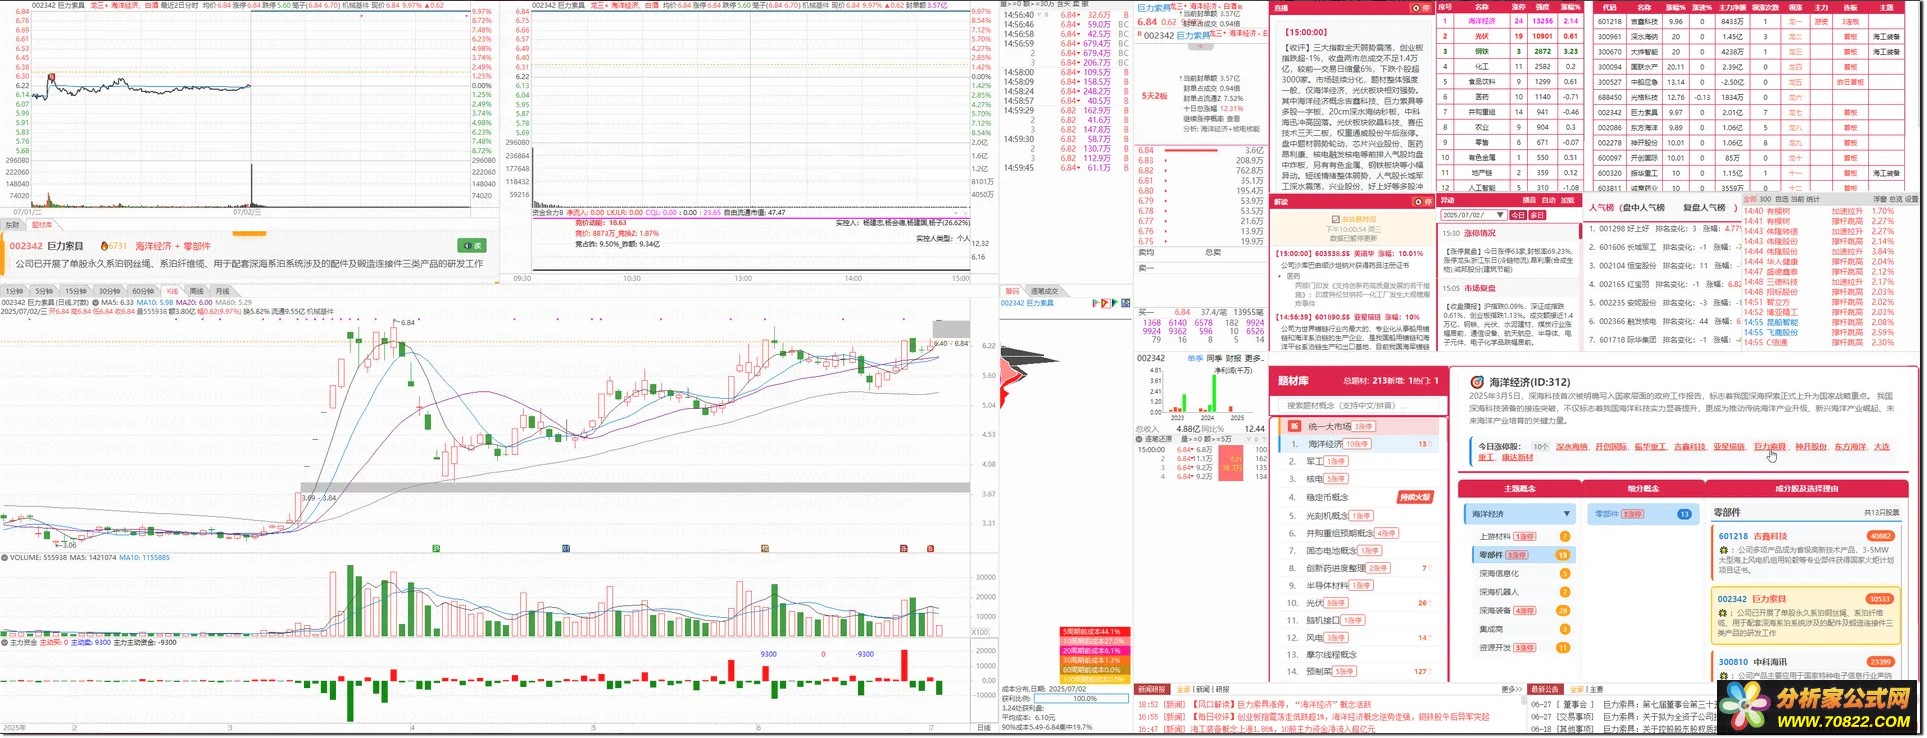Open the 2025/07/02 date dropdown
The width and height of the screenshot is (1927, 738).
[x=1473, y=215]
